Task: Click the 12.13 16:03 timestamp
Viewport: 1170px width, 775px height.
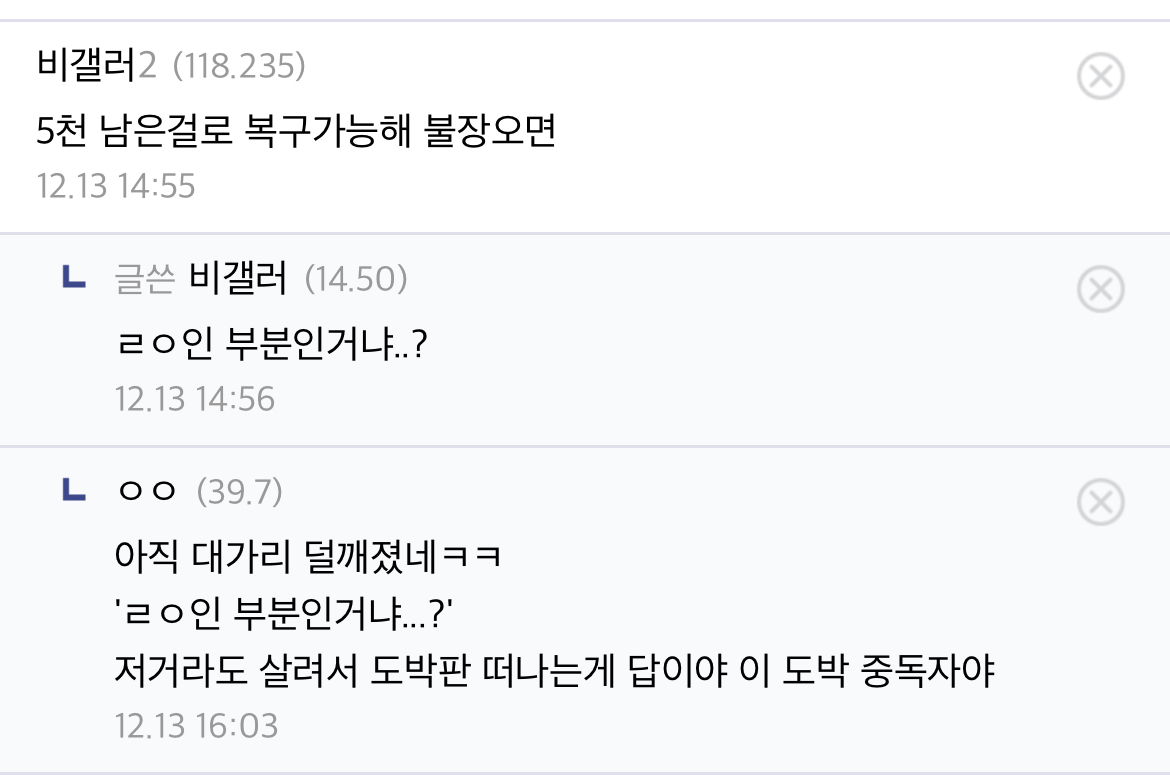Action: (196, 726)
